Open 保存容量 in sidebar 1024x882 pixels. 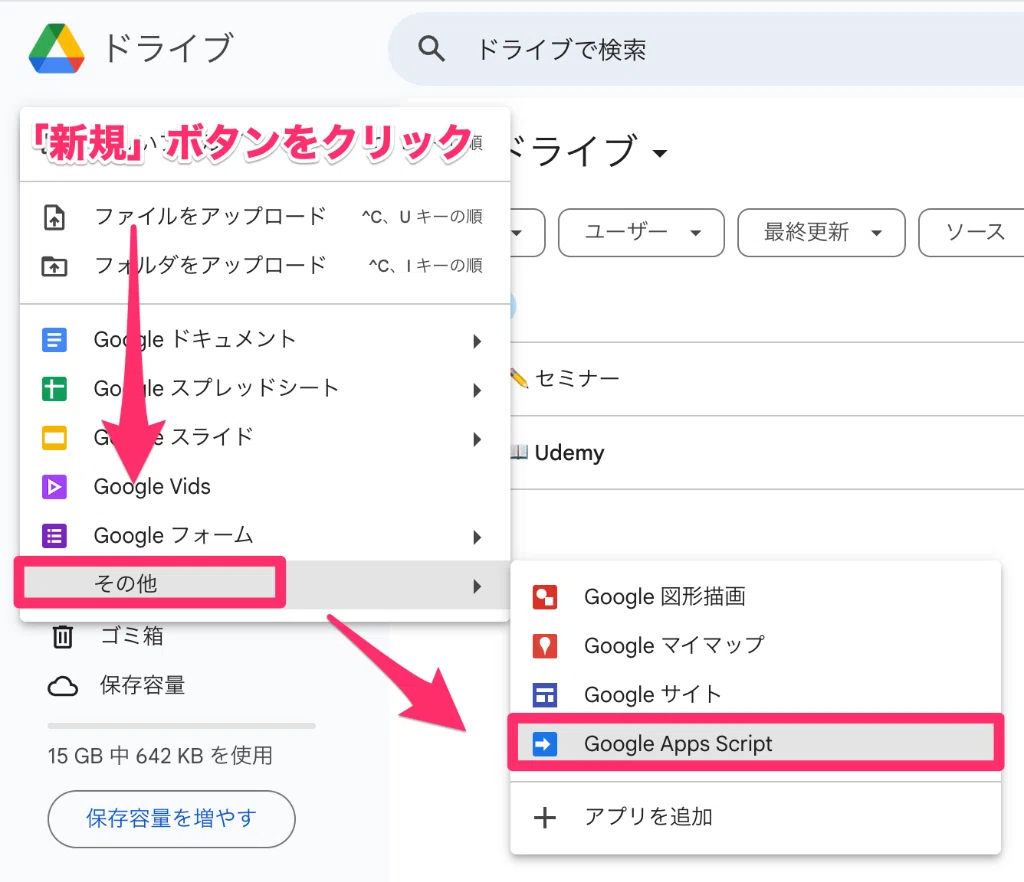(x=142, y=685)
